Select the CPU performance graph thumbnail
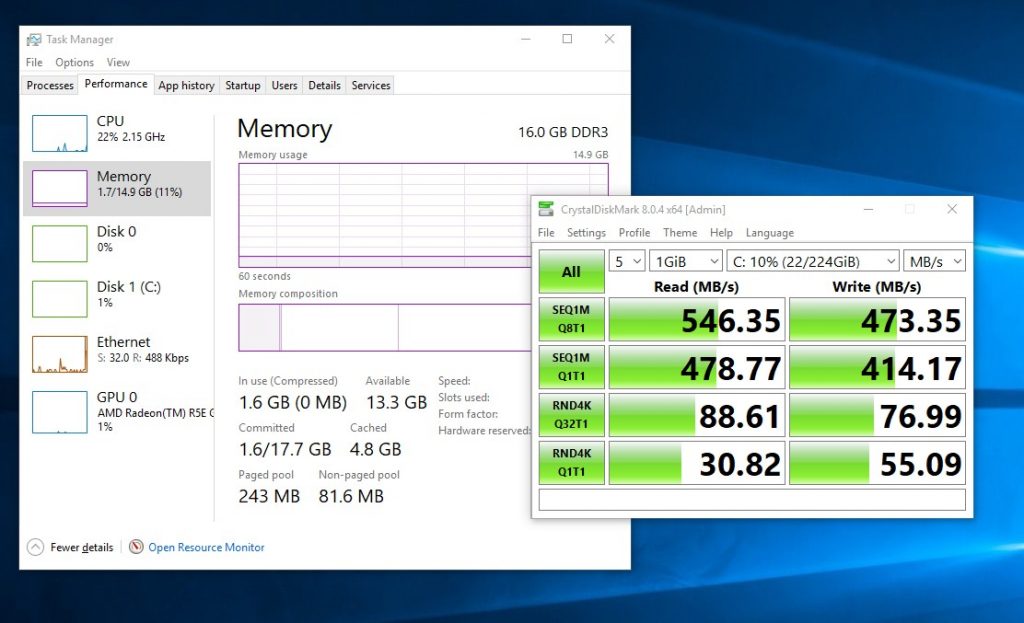 pos(59,133)
